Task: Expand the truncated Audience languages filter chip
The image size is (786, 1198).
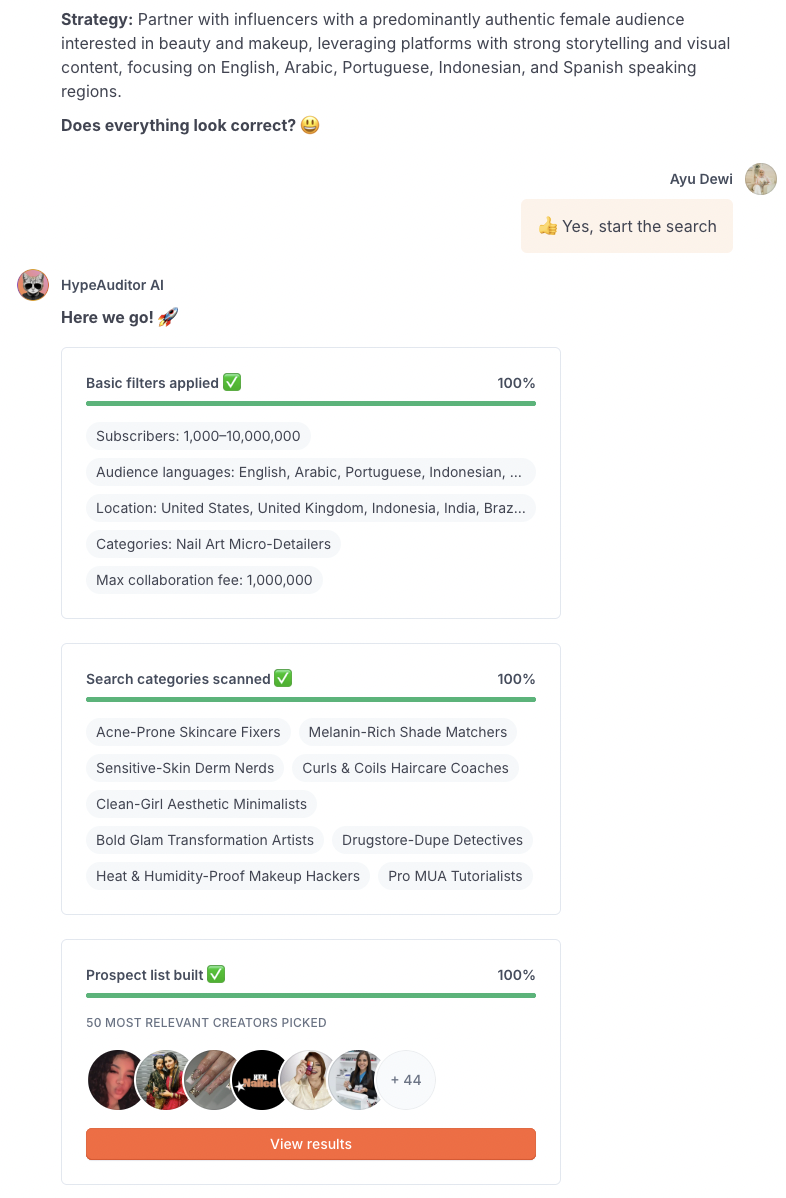Action: (x=310, y=472)
